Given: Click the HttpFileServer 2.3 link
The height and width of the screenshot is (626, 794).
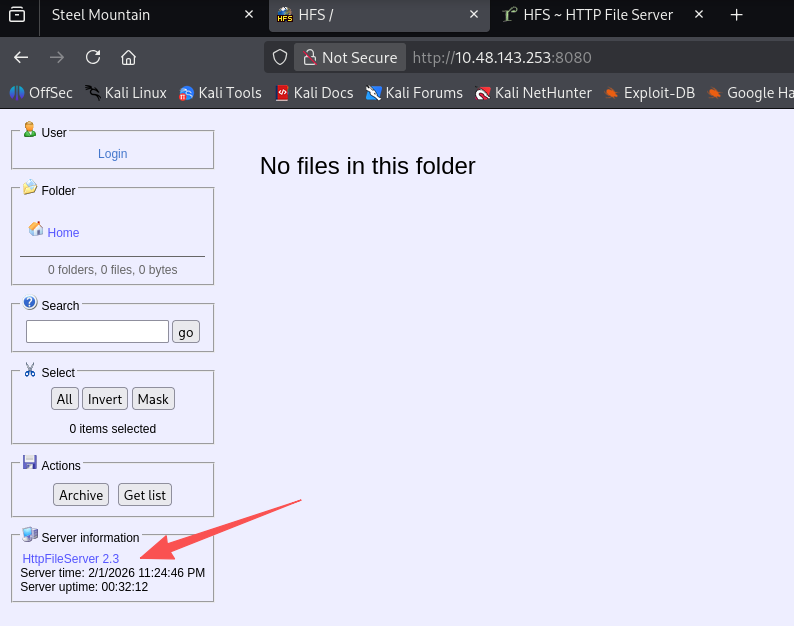Looking at the screenshot, I should click(71, 559).
